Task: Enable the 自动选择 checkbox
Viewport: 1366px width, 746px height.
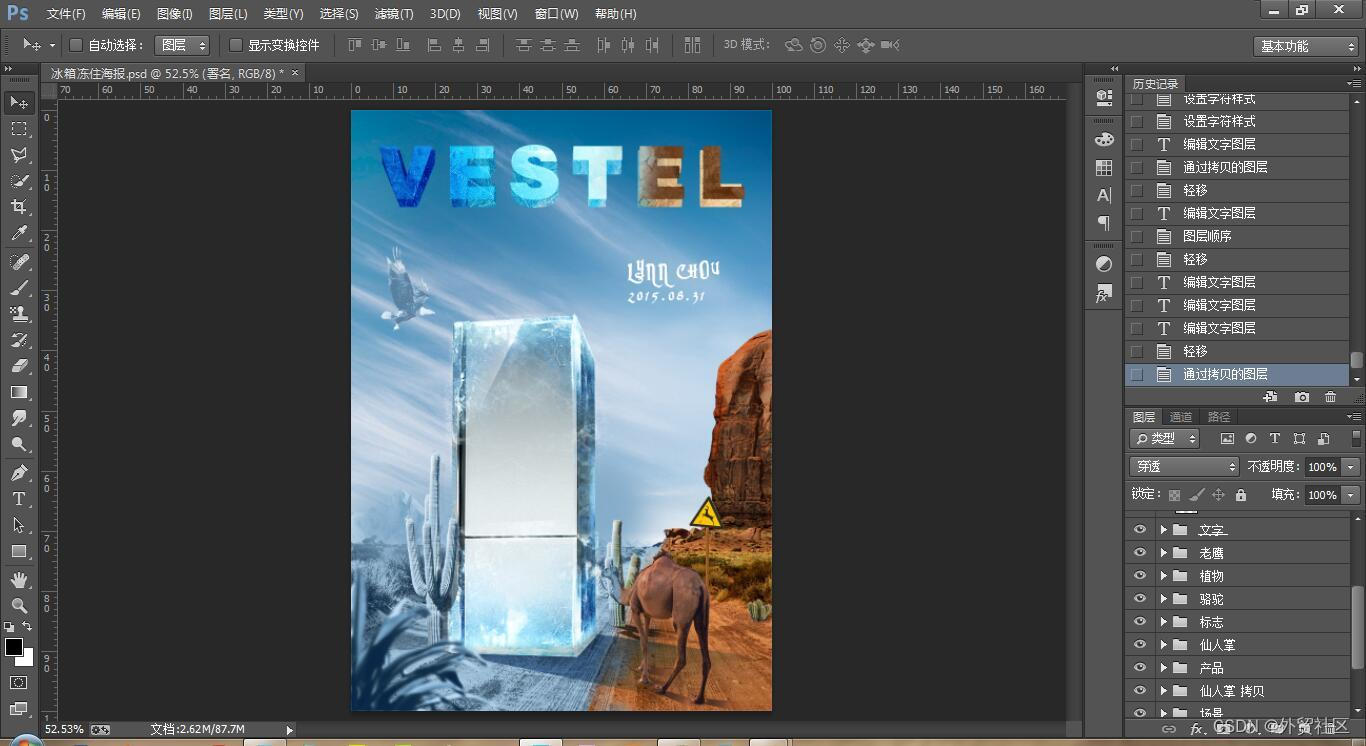Action: (x=76, y=45)
